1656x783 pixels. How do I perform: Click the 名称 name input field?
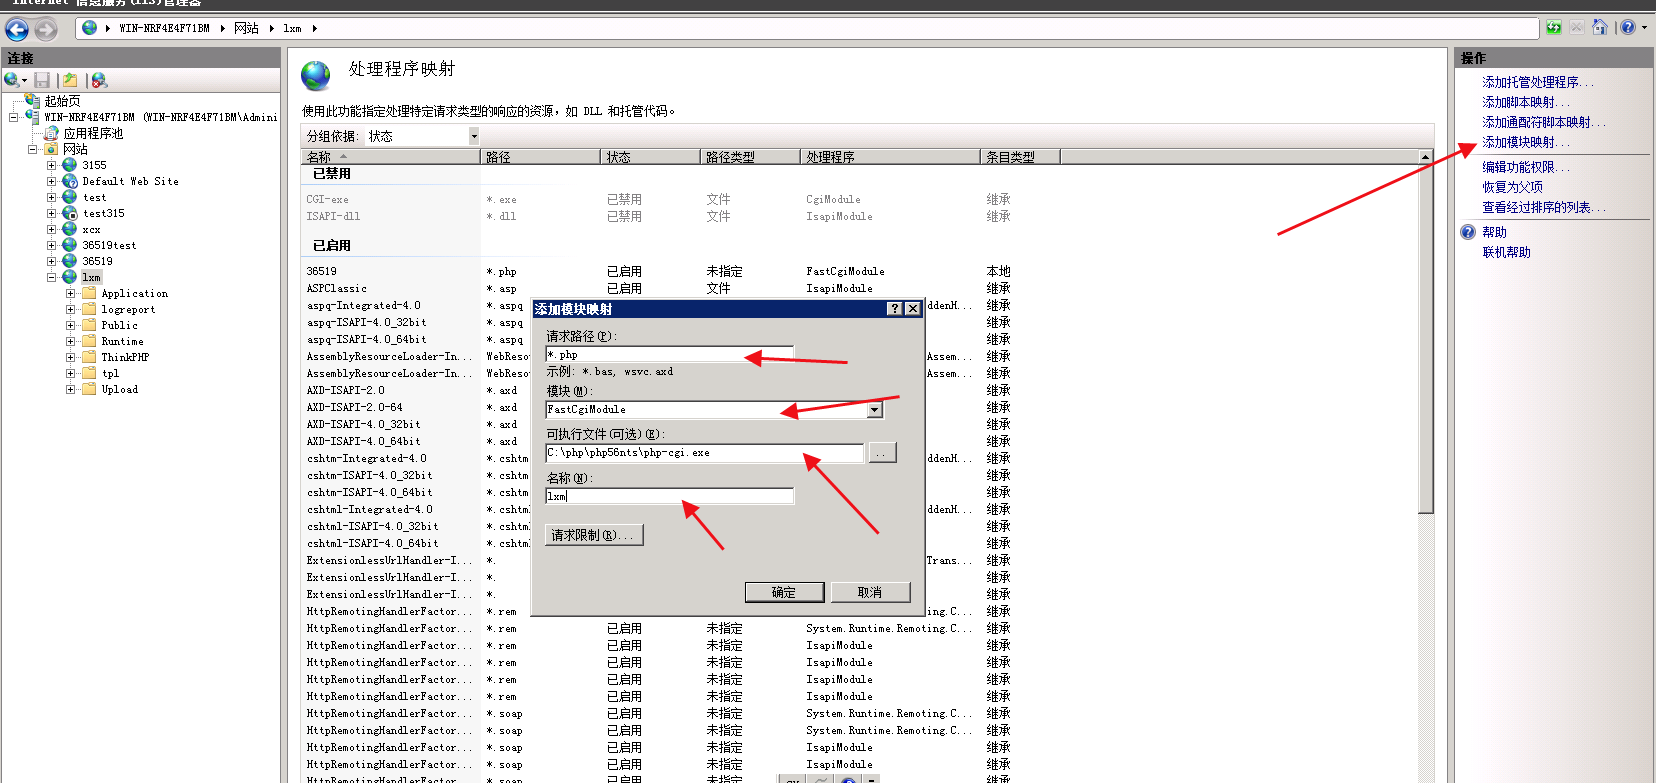pyautogui.click(x=669, y=496)
